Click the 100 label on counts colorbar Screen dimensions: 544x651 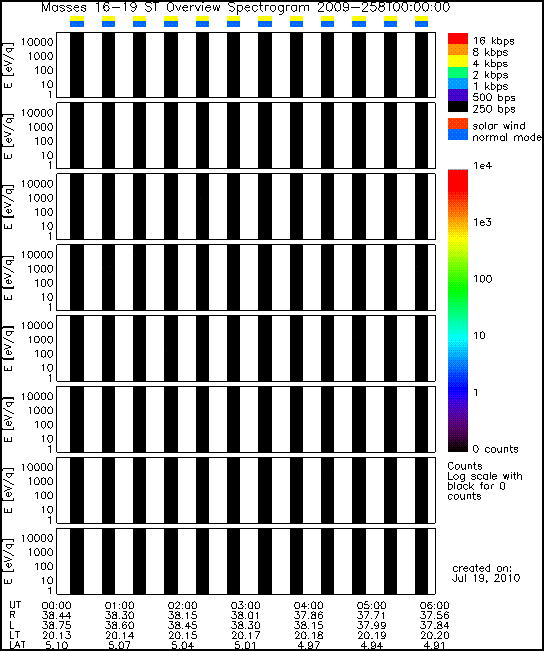[x=483, y=279]
